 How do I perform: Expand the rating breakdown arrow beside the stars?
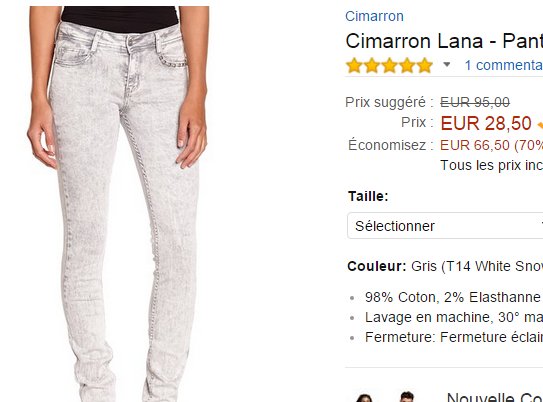(447, 64)
